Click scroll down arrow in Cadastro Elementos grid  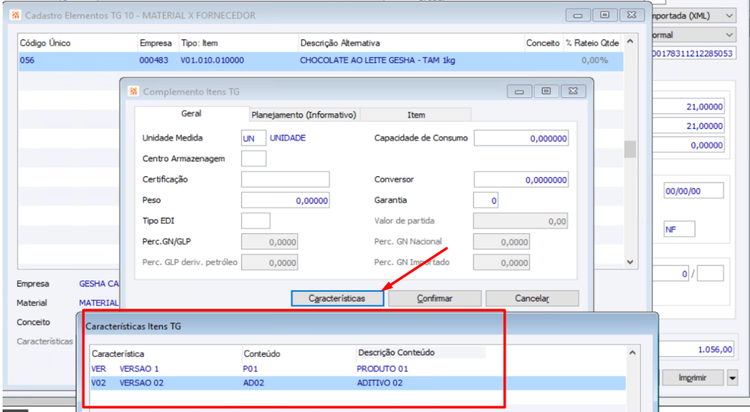[x=630, y=262]
